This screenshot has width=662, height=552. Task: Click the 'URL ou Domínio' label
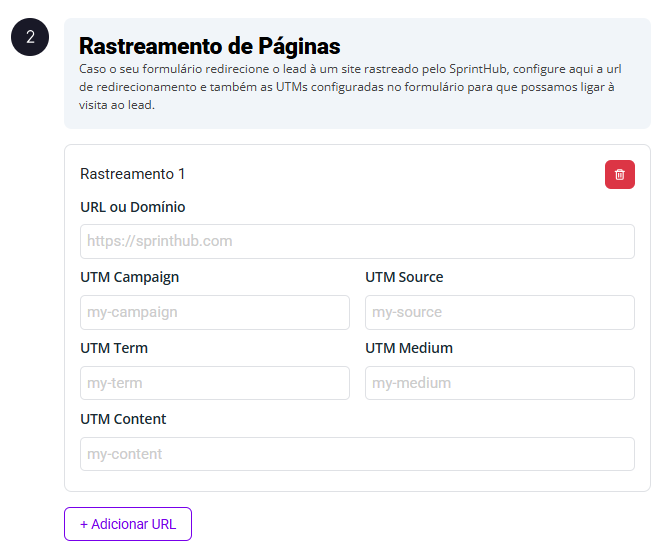132,207
